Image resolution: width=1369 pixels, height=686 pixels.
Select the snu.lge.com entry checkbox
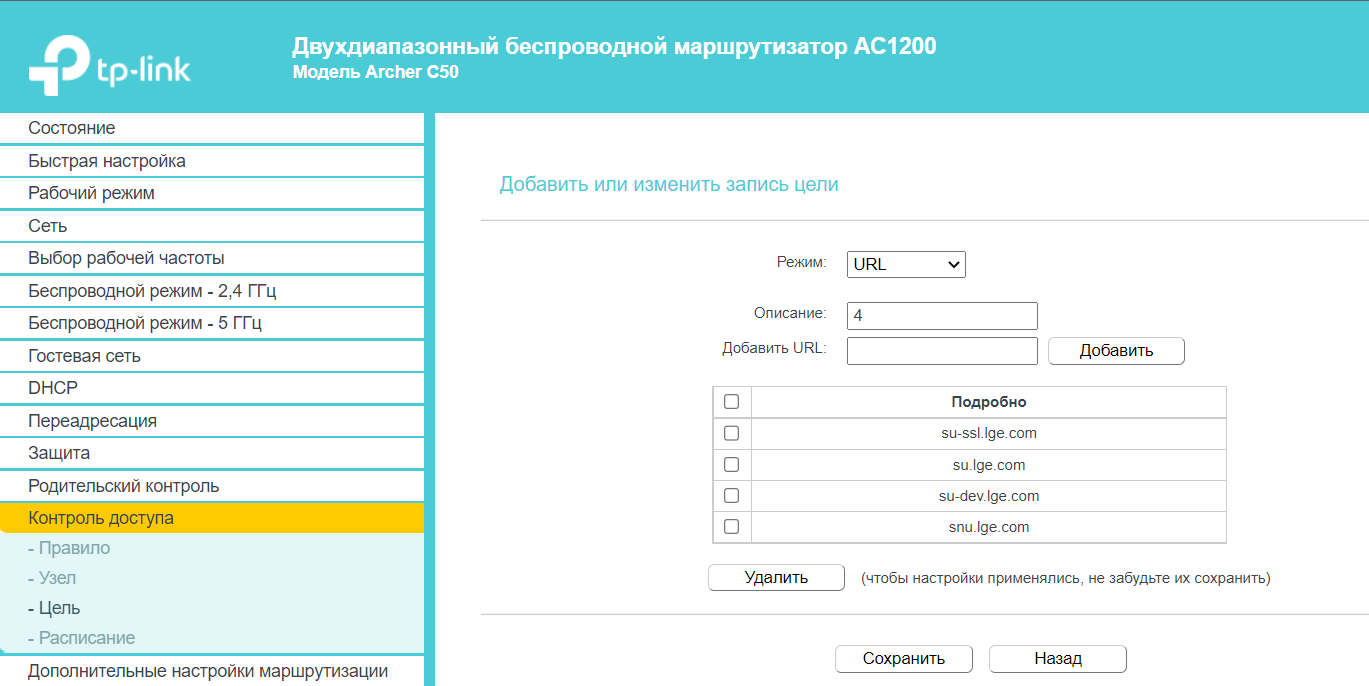pos(731,527)
